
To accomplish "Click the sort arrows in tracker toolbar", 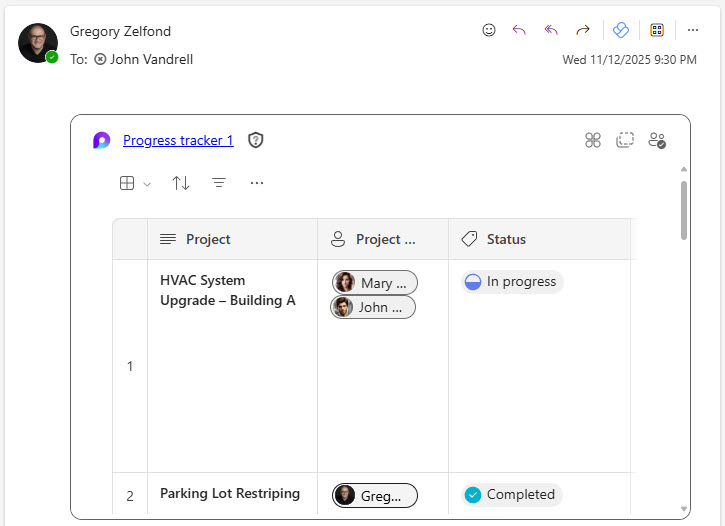I will [181, 183].
